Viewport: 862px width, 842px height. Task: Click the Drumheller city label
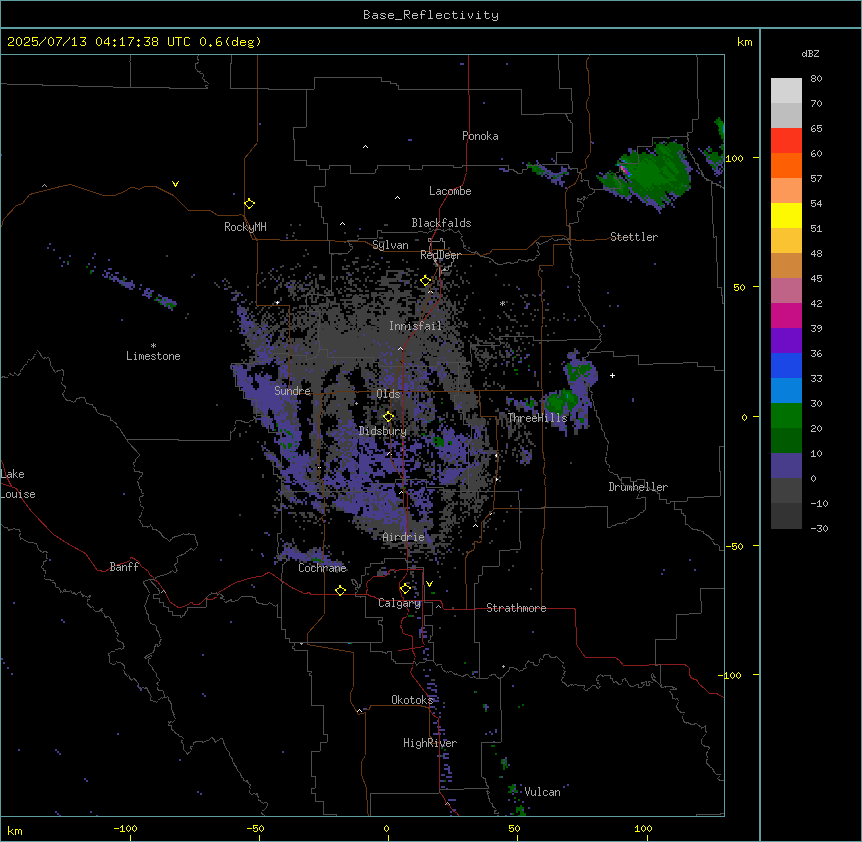point(638,487)
